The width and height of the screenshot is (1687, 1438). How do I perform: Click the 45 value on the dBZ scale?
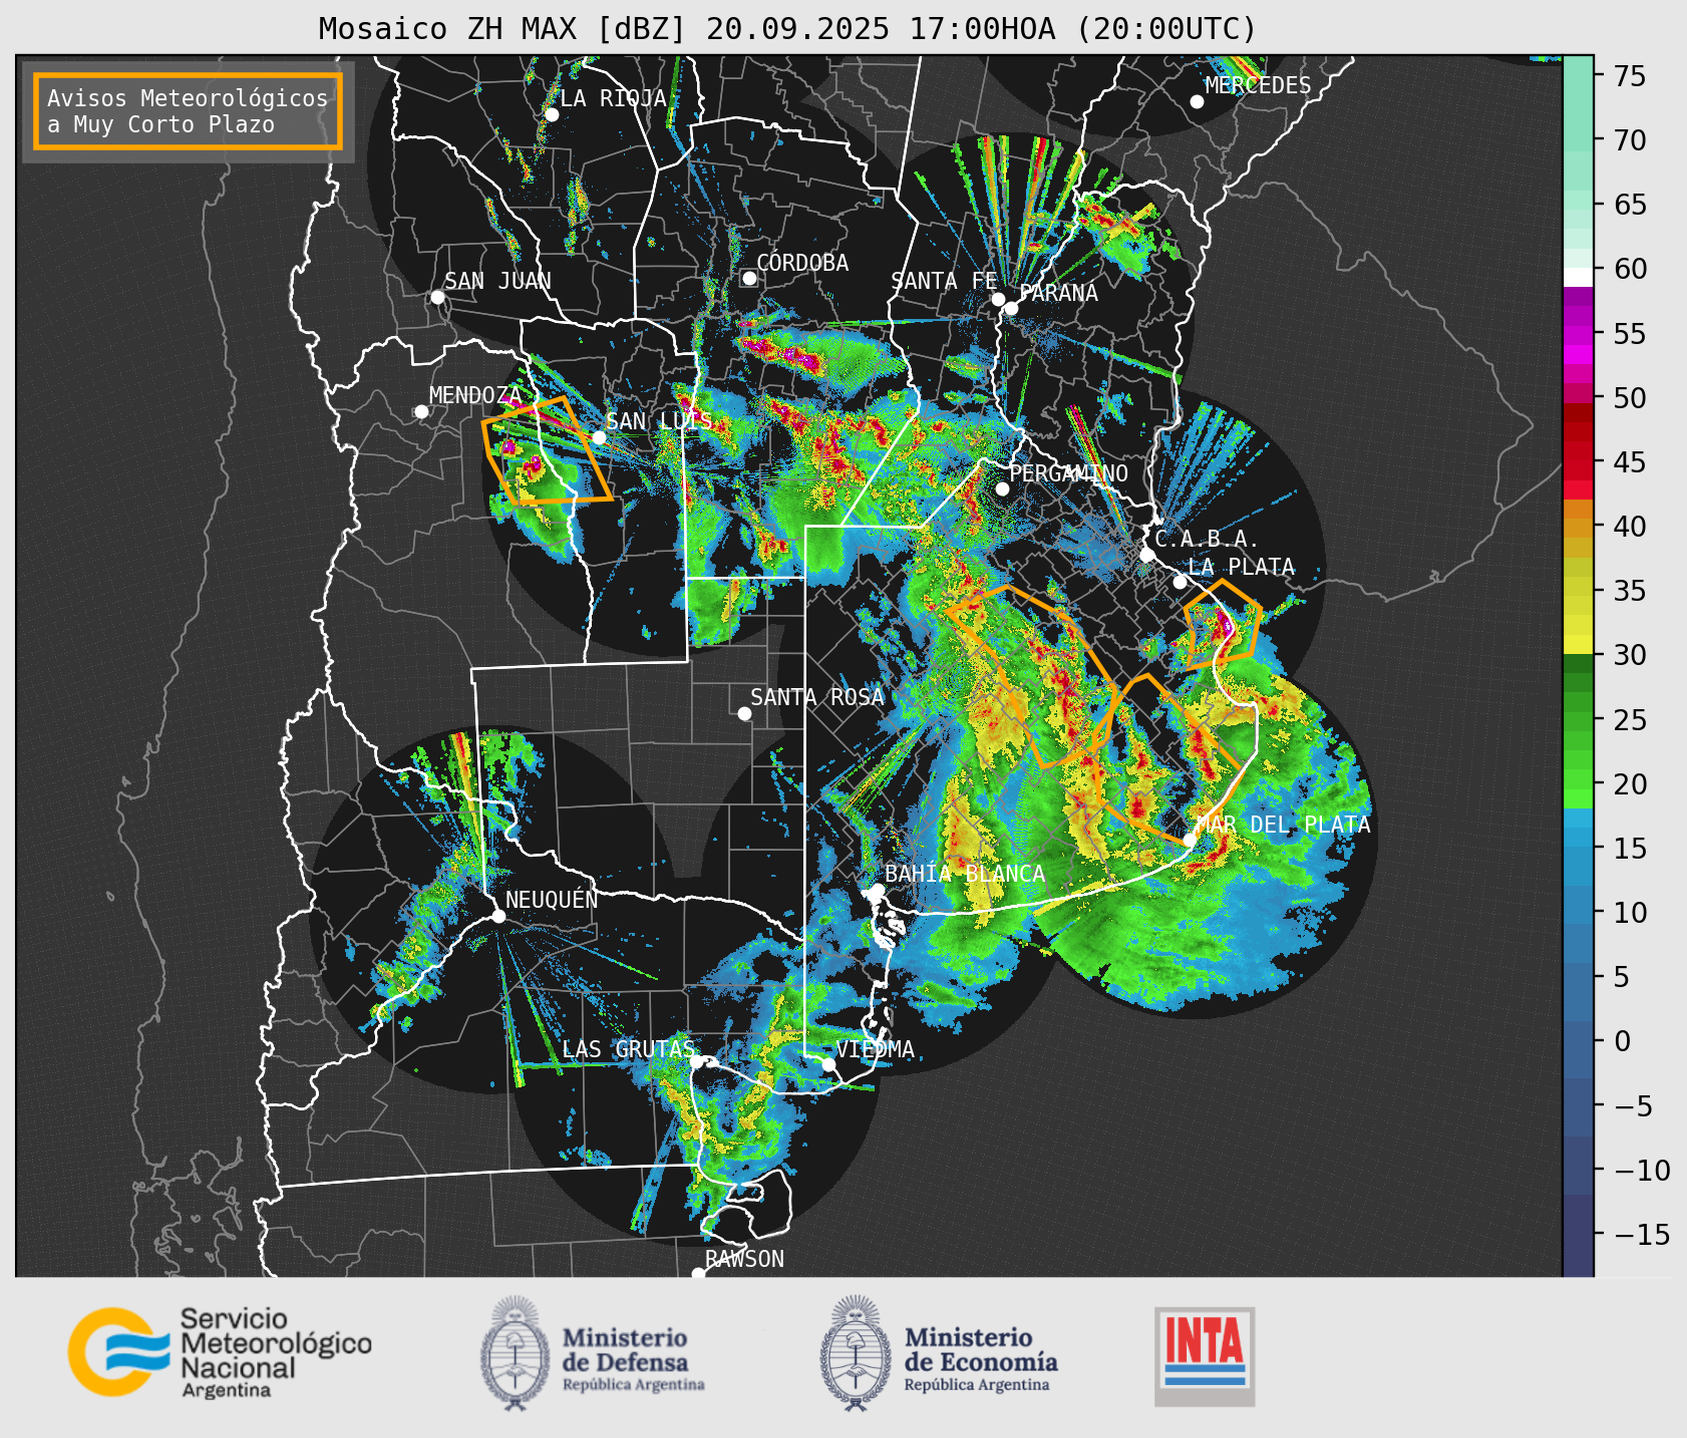click(1629, 462)
